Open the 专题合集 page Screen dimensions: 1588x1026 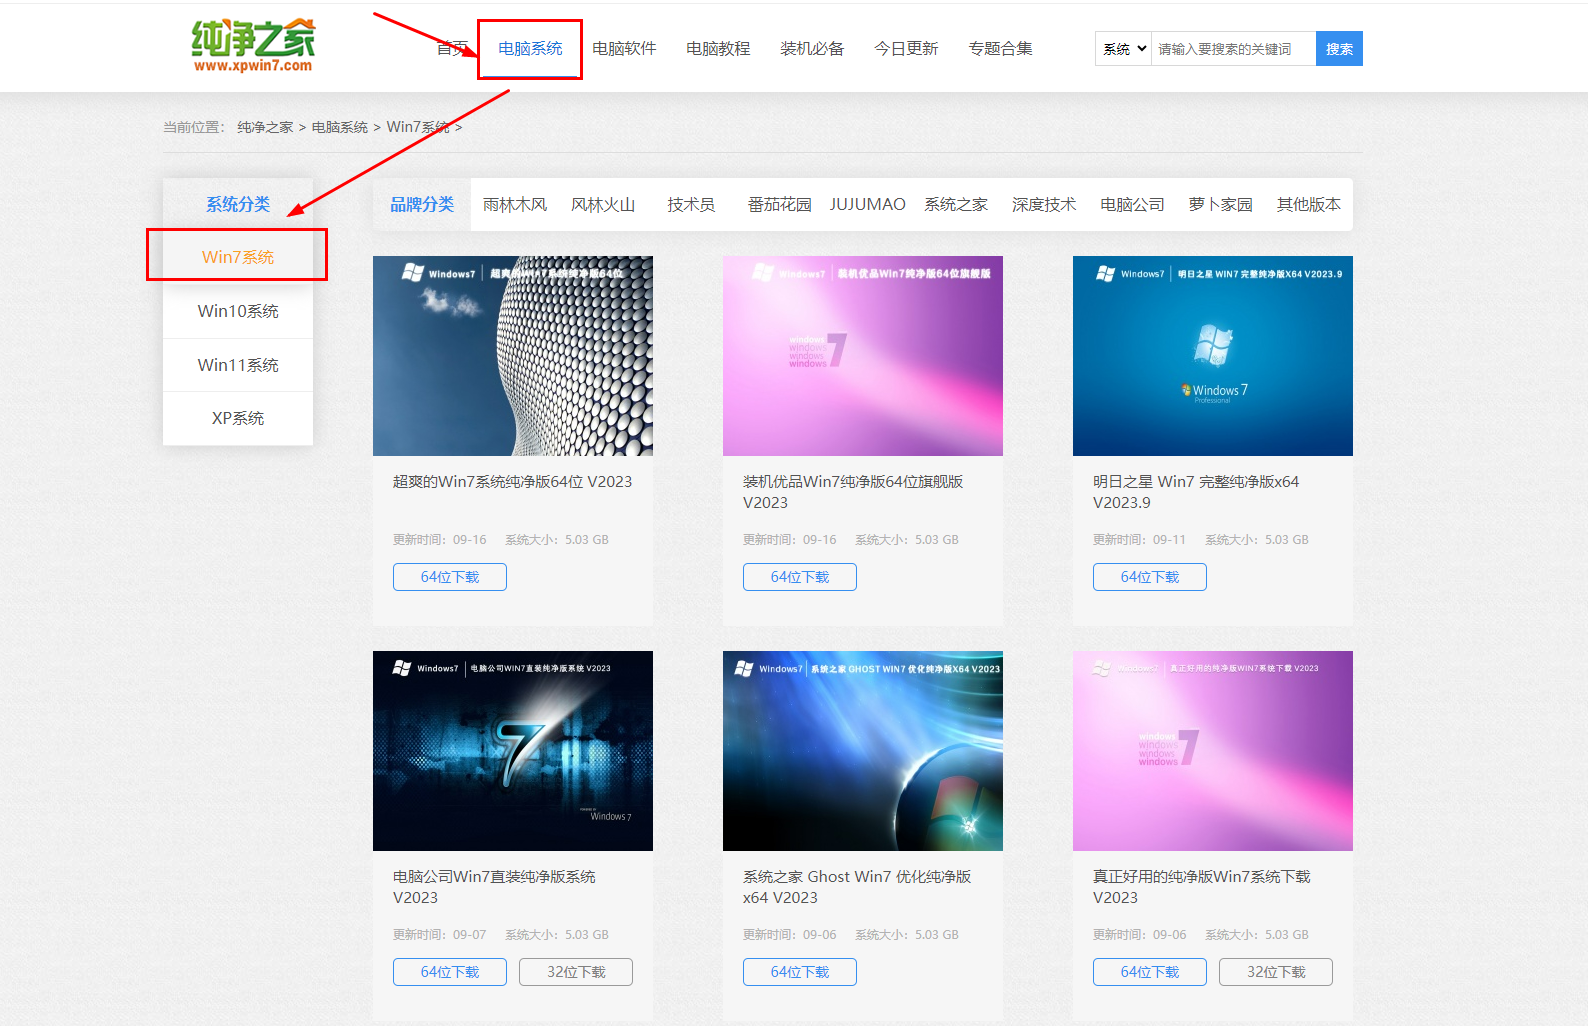coord(1000,48)
